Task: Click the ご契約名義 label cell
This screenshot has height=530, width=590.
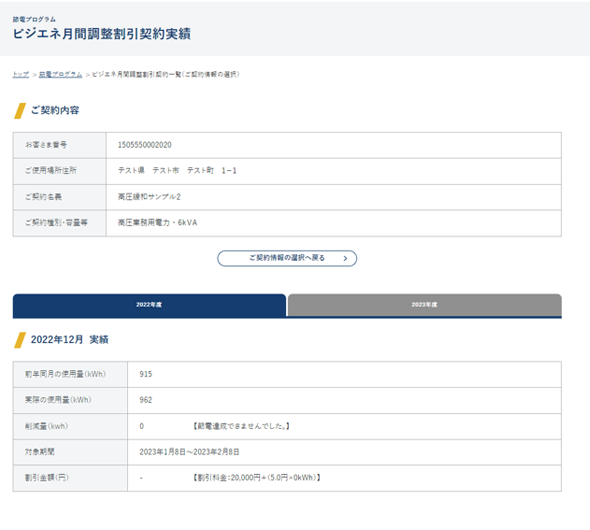Action: (59, 197)
